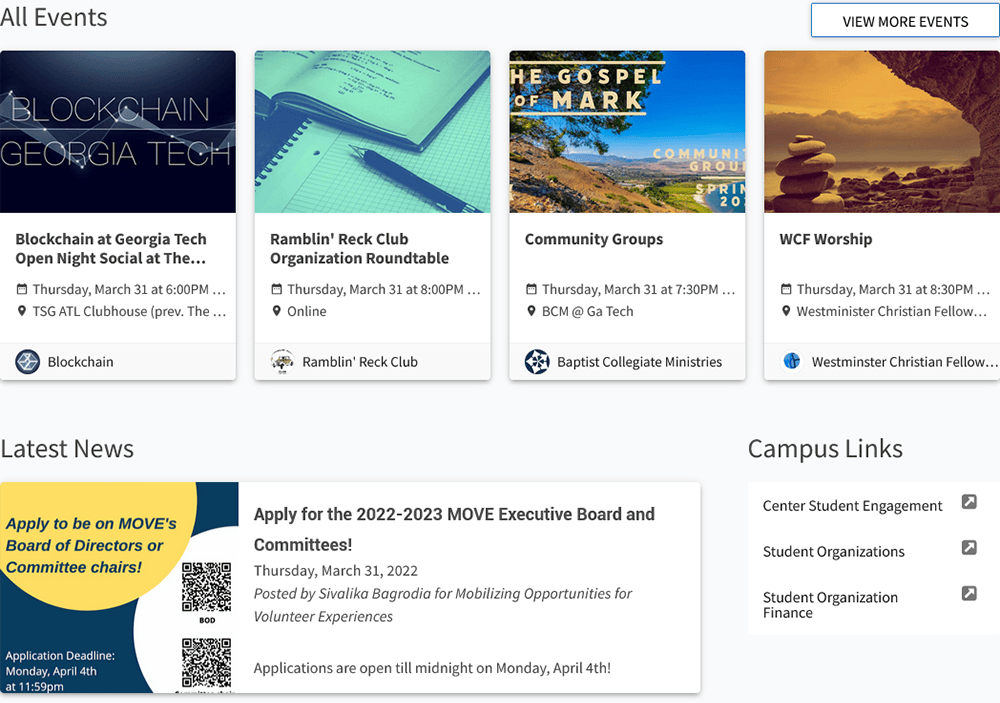This screenshot has width=1000, height=703.
Task: Click the 'Online' location text
Action: pos(307,311)
